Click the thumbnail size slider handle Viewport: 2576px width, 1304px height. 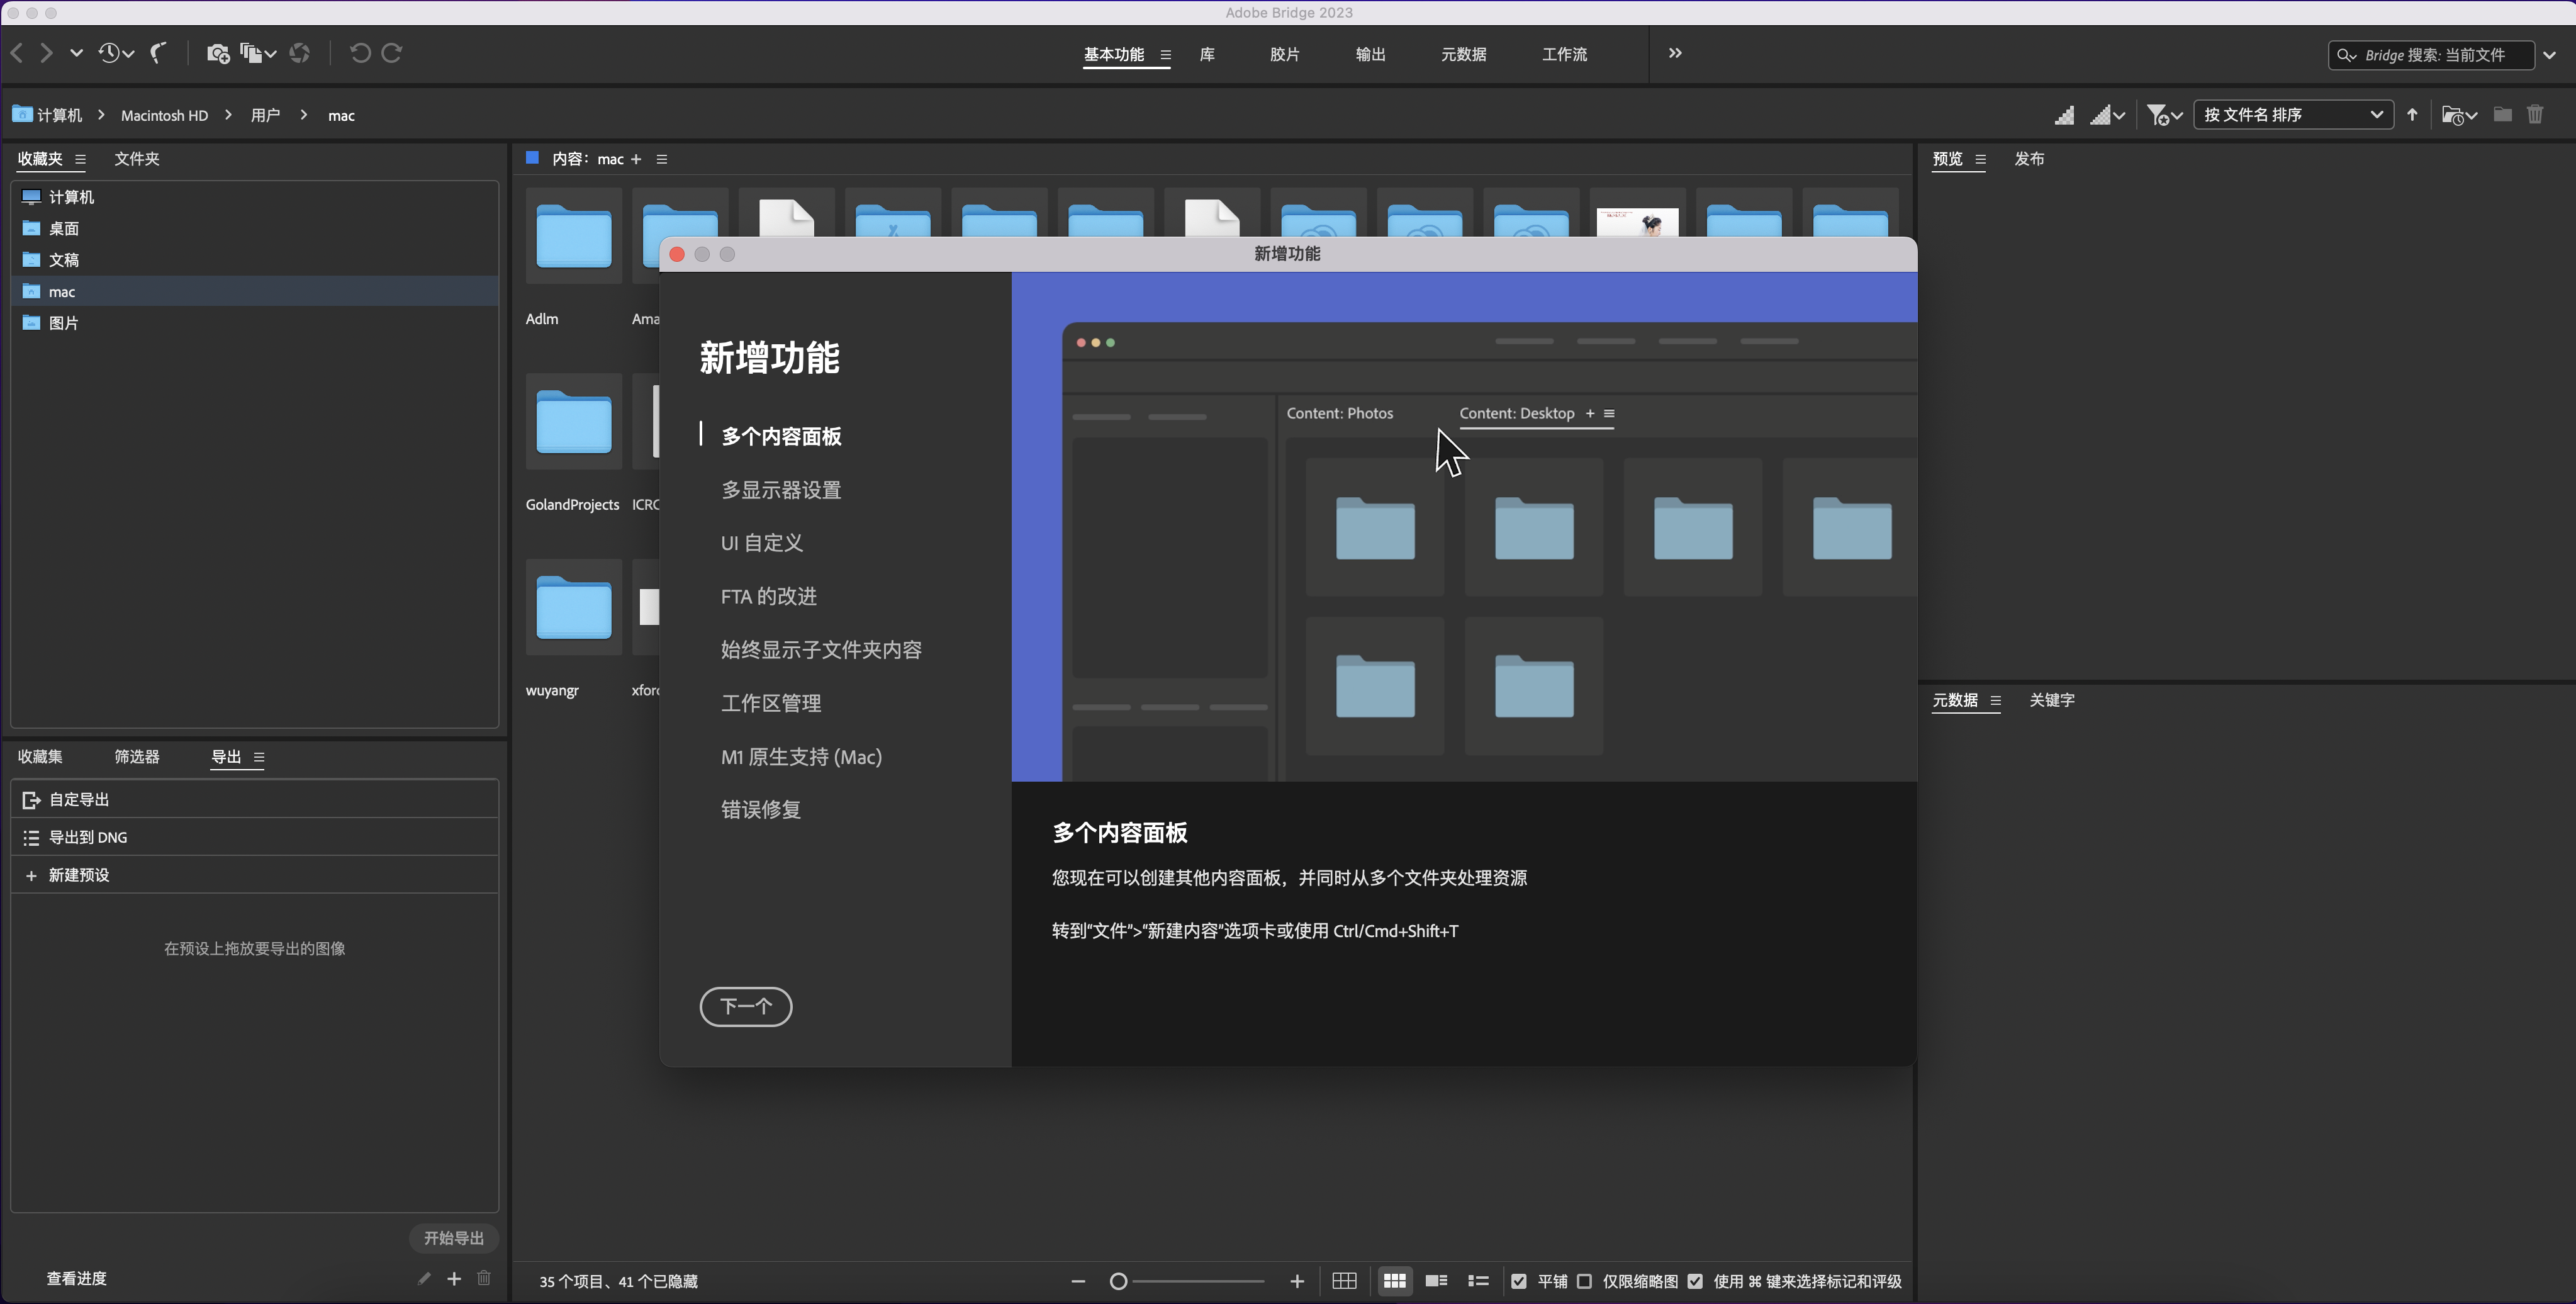(x=1119, y=1281)
